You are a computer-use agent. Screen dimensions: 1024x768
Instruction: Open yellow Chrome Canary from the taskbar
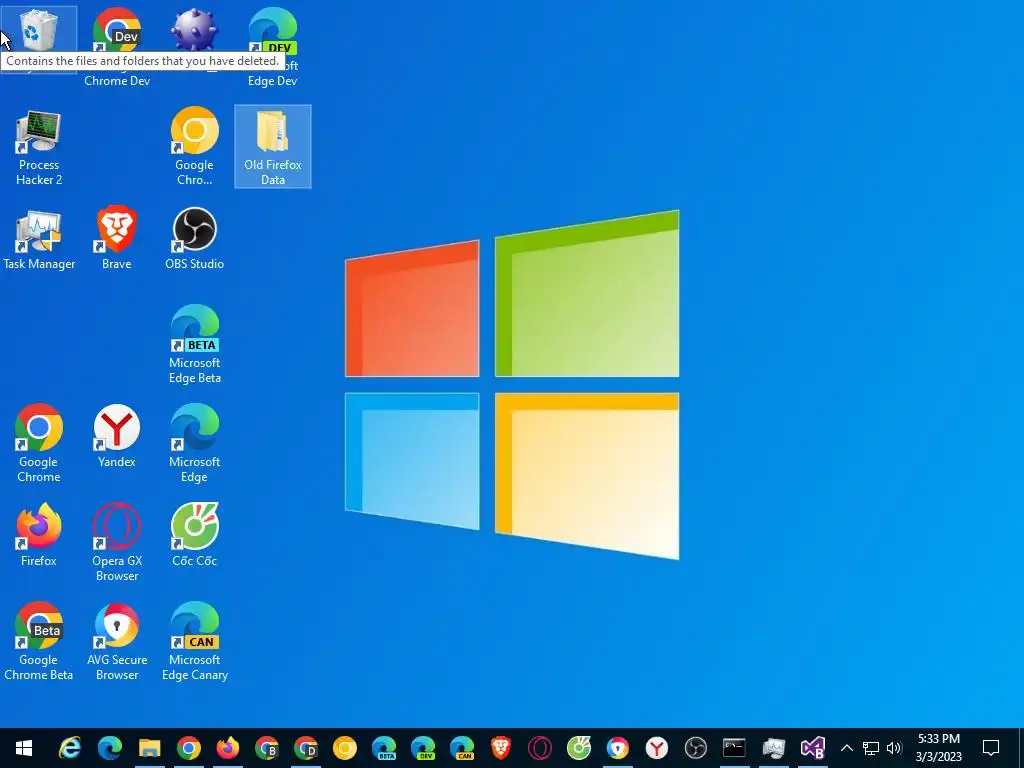(345, 748)
